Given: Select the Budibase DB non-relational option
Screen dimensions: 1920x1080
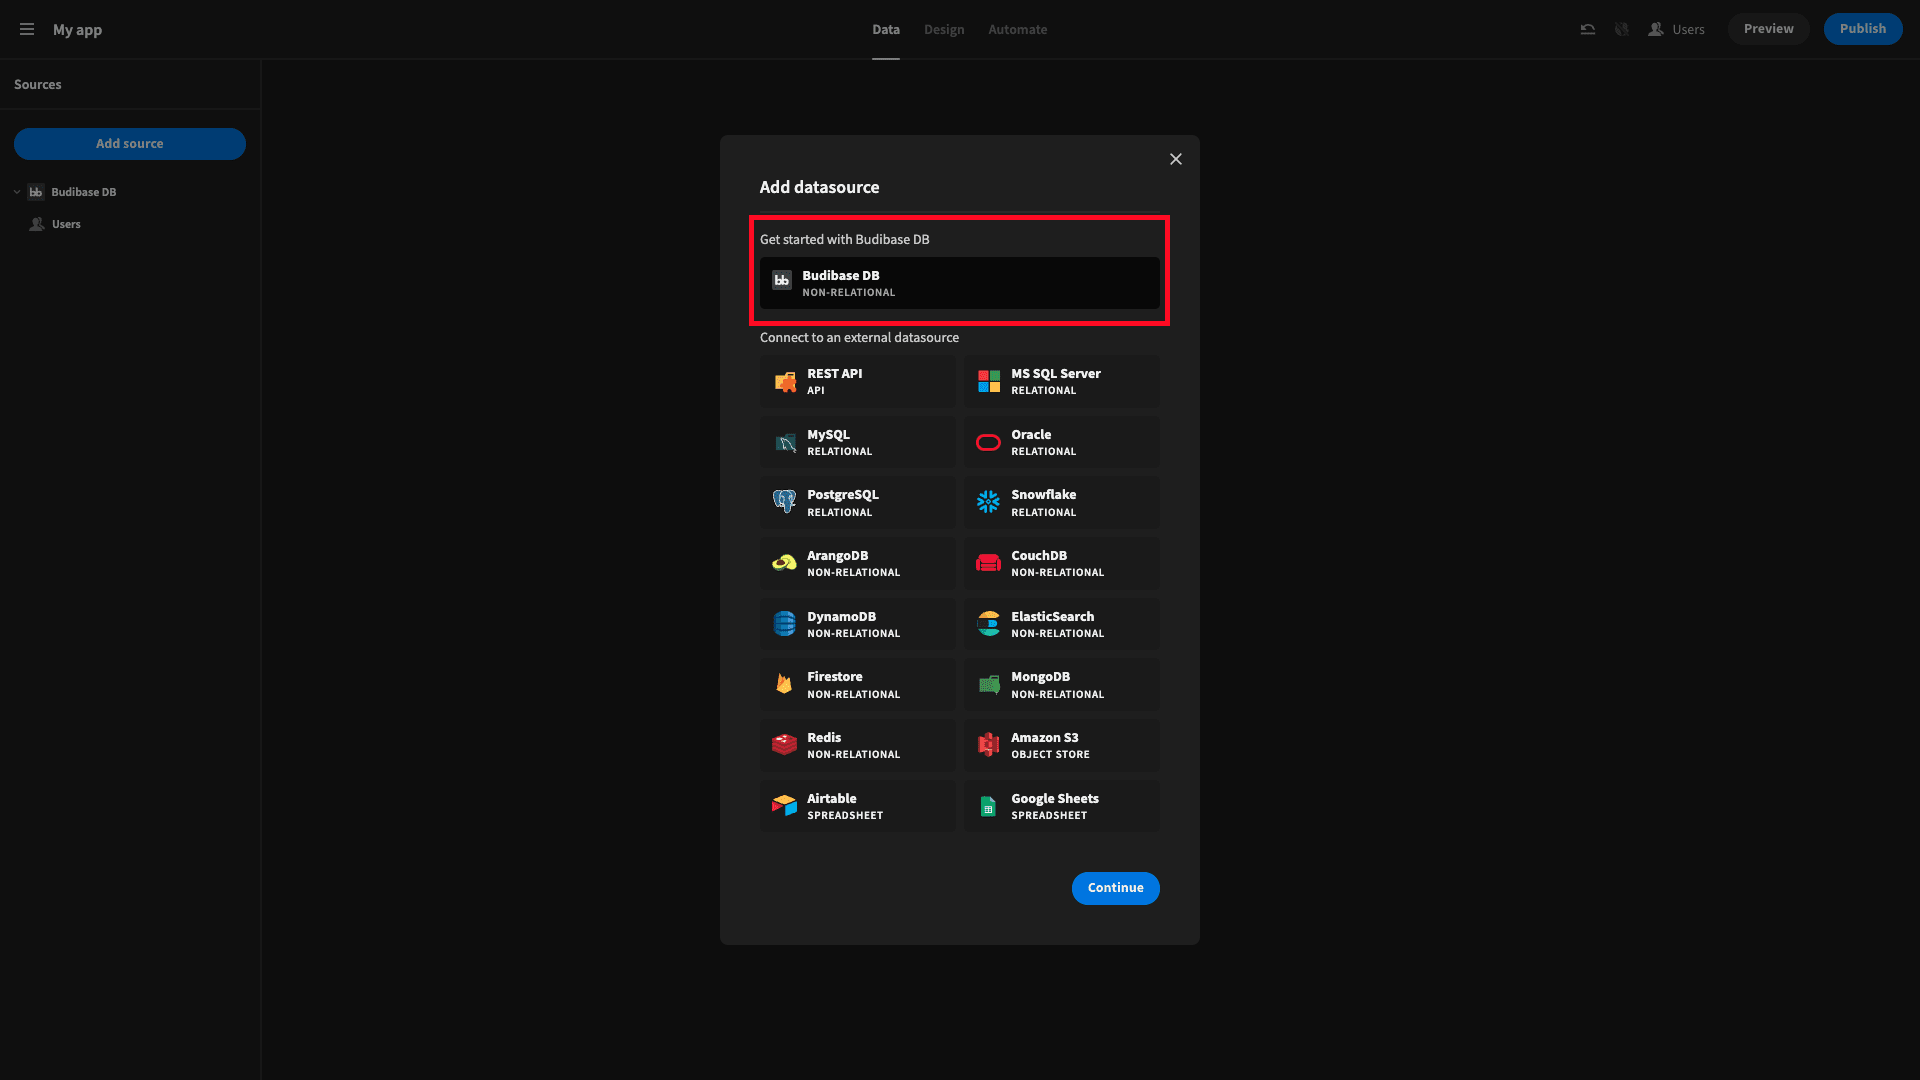Looking at the screenshot, I should tap(960, 283).
